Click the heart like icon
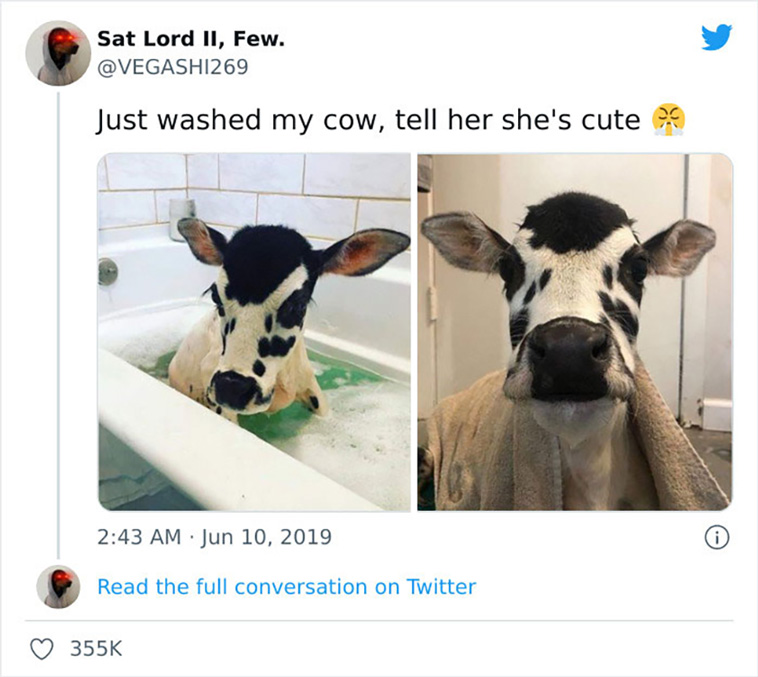The height and width of the screenshot is (677, 758). [x=42, y=648]
